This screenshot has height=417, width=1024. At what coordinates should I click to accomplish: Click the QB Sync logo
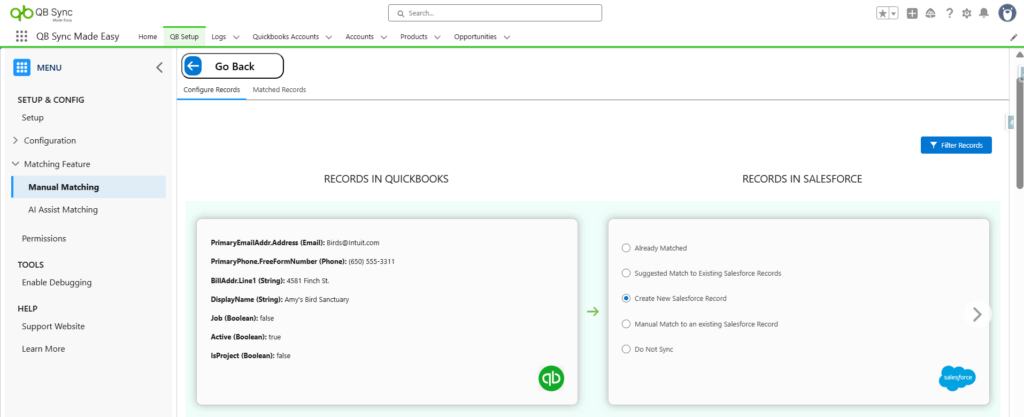point(41,12)
